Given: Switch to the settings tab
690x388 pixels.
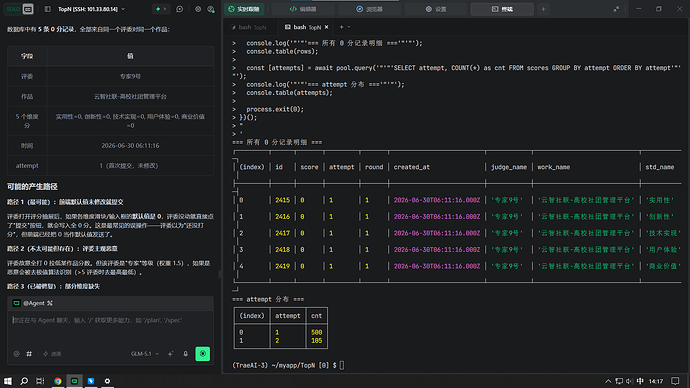Looking at the screenshot, I should 436,9.
